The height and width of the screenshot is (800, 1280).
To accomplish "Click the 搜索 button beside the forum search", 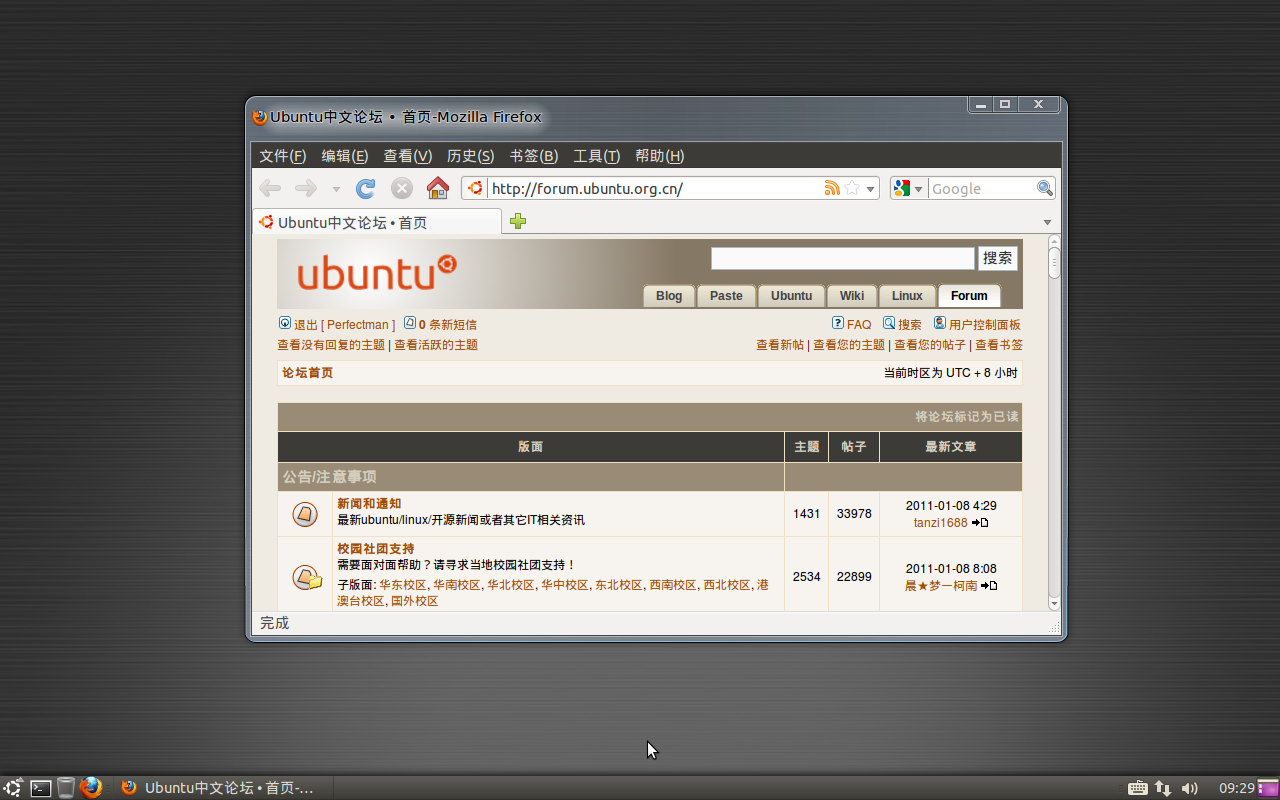I will (x=998, y=258).
